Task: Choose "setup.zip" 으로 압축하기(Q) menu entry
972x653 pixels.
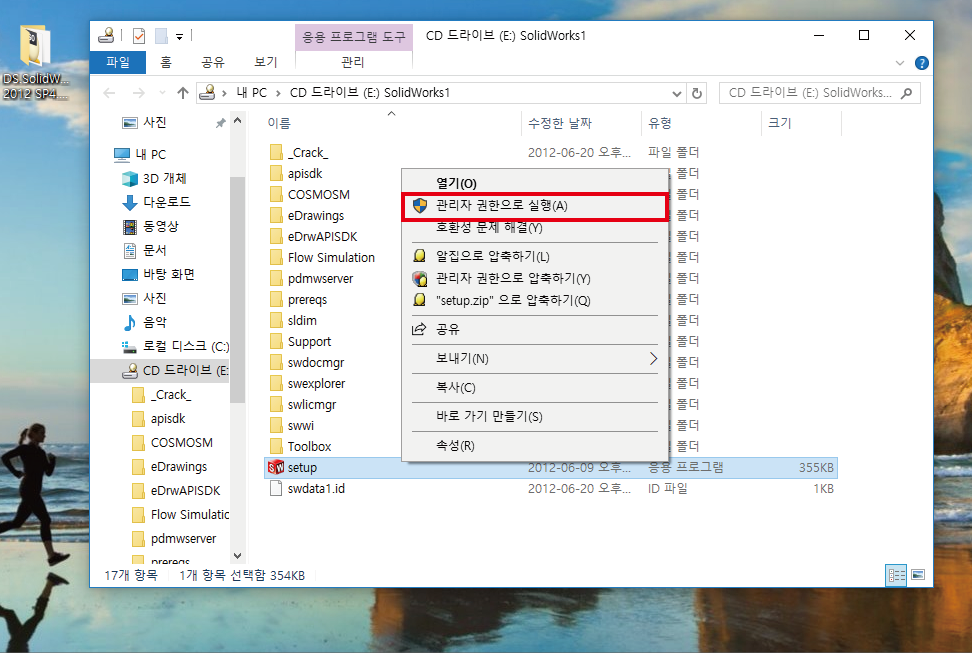Action: 536,301
